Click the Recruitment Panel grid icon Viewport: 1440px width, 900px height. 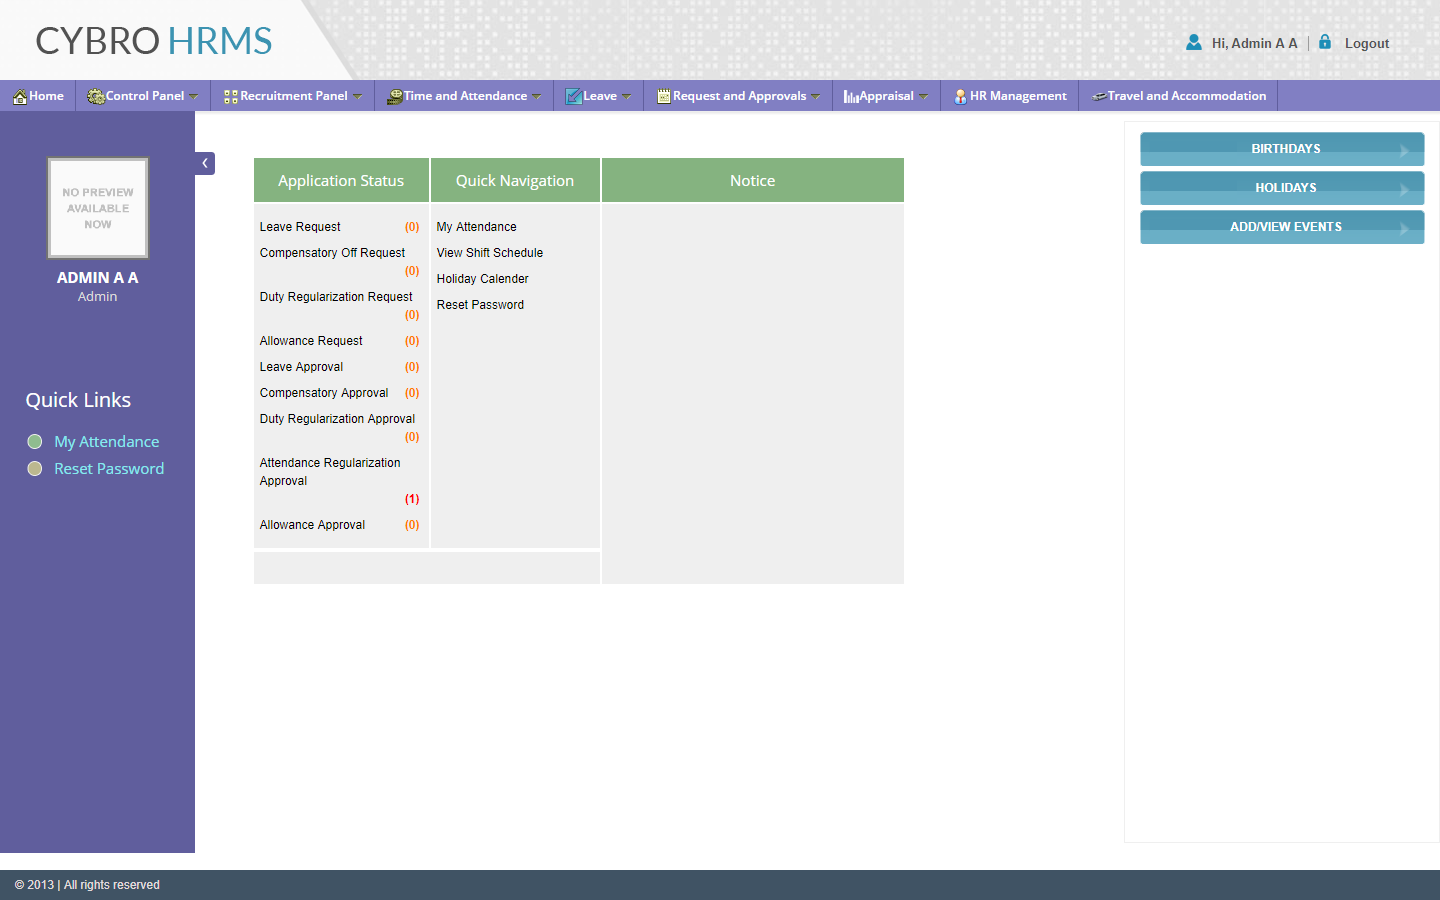[231, 97]
